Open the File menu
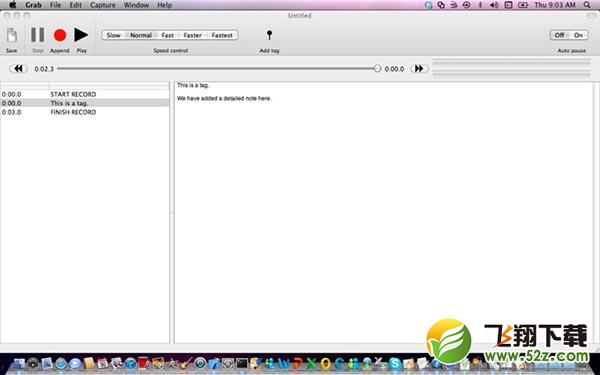 pos(55,5)
